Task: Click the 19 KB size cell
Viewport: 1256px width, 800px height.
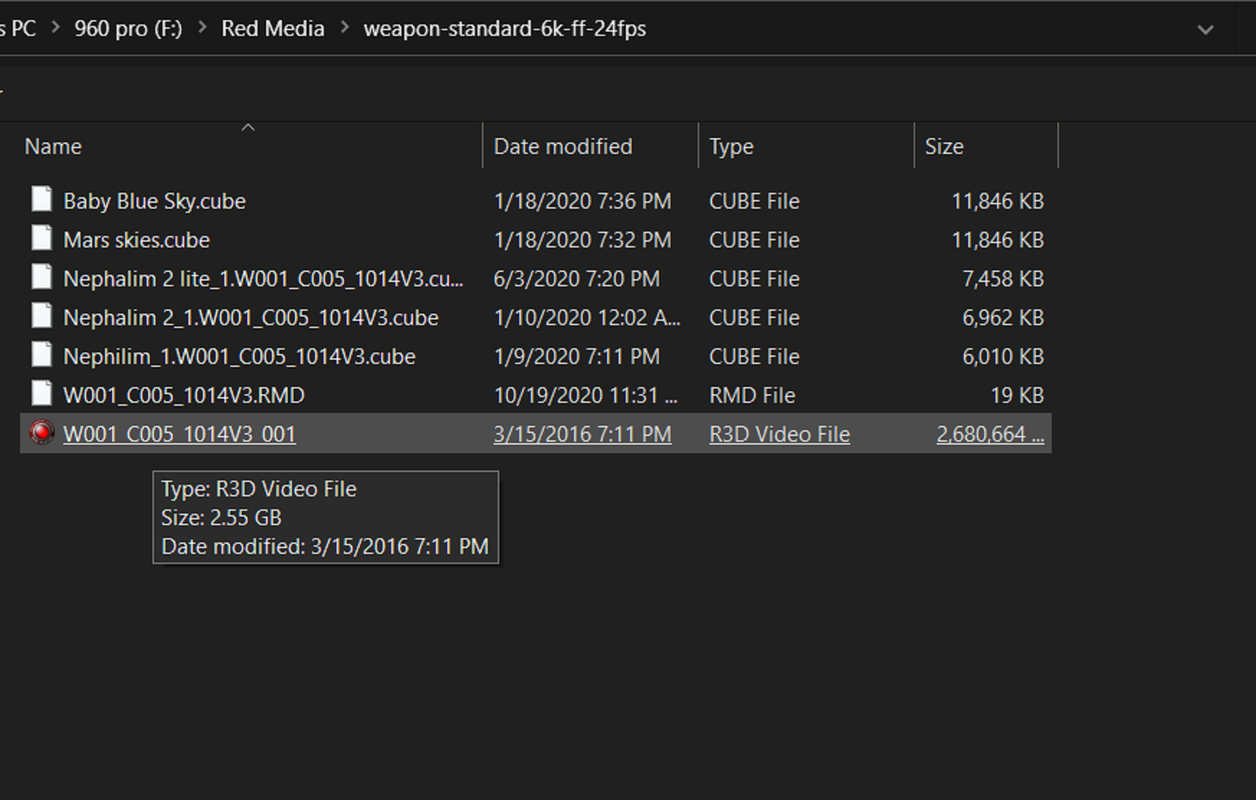Action: pyautogui.click(x=1017, y=396)
